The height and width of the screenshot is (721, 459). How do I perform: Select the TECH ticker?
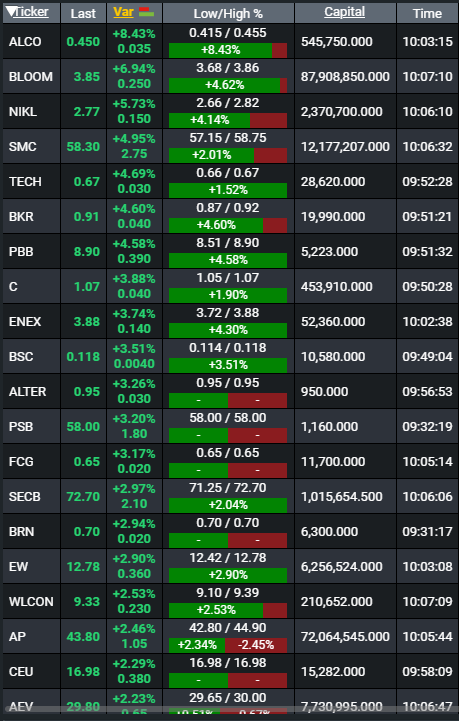point(25,181)
